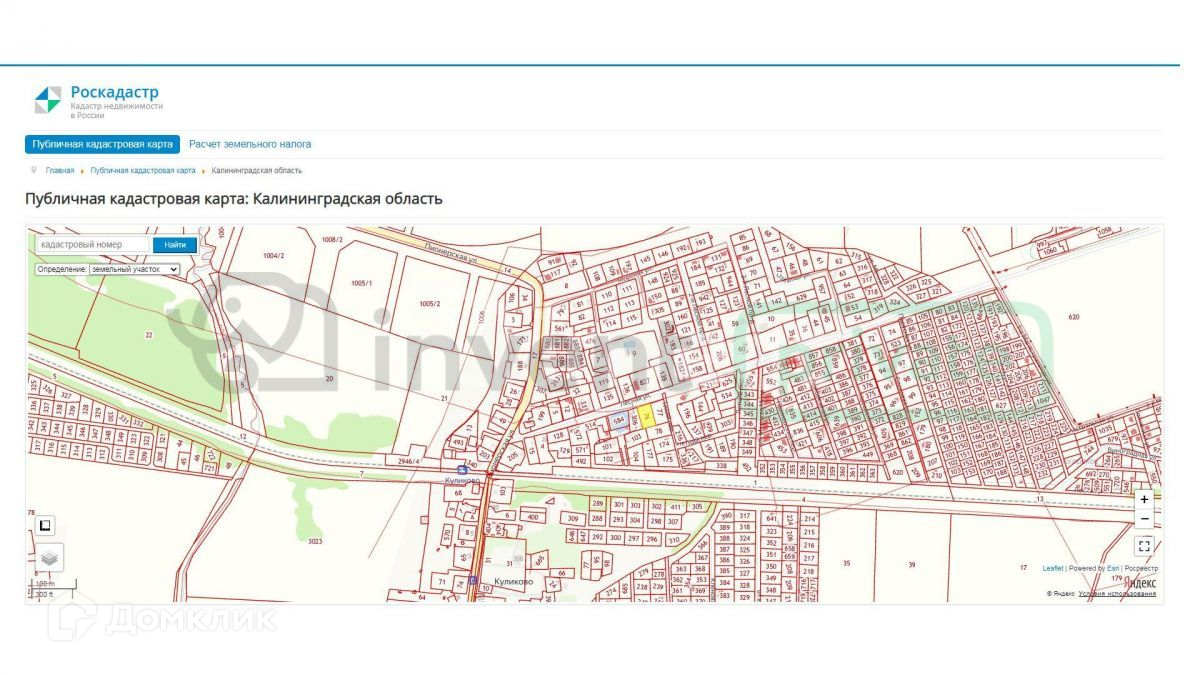Open the Публичная кадастровая карта tab
This screenshot has width=1200, height=675.
click(x=102, y=144)
